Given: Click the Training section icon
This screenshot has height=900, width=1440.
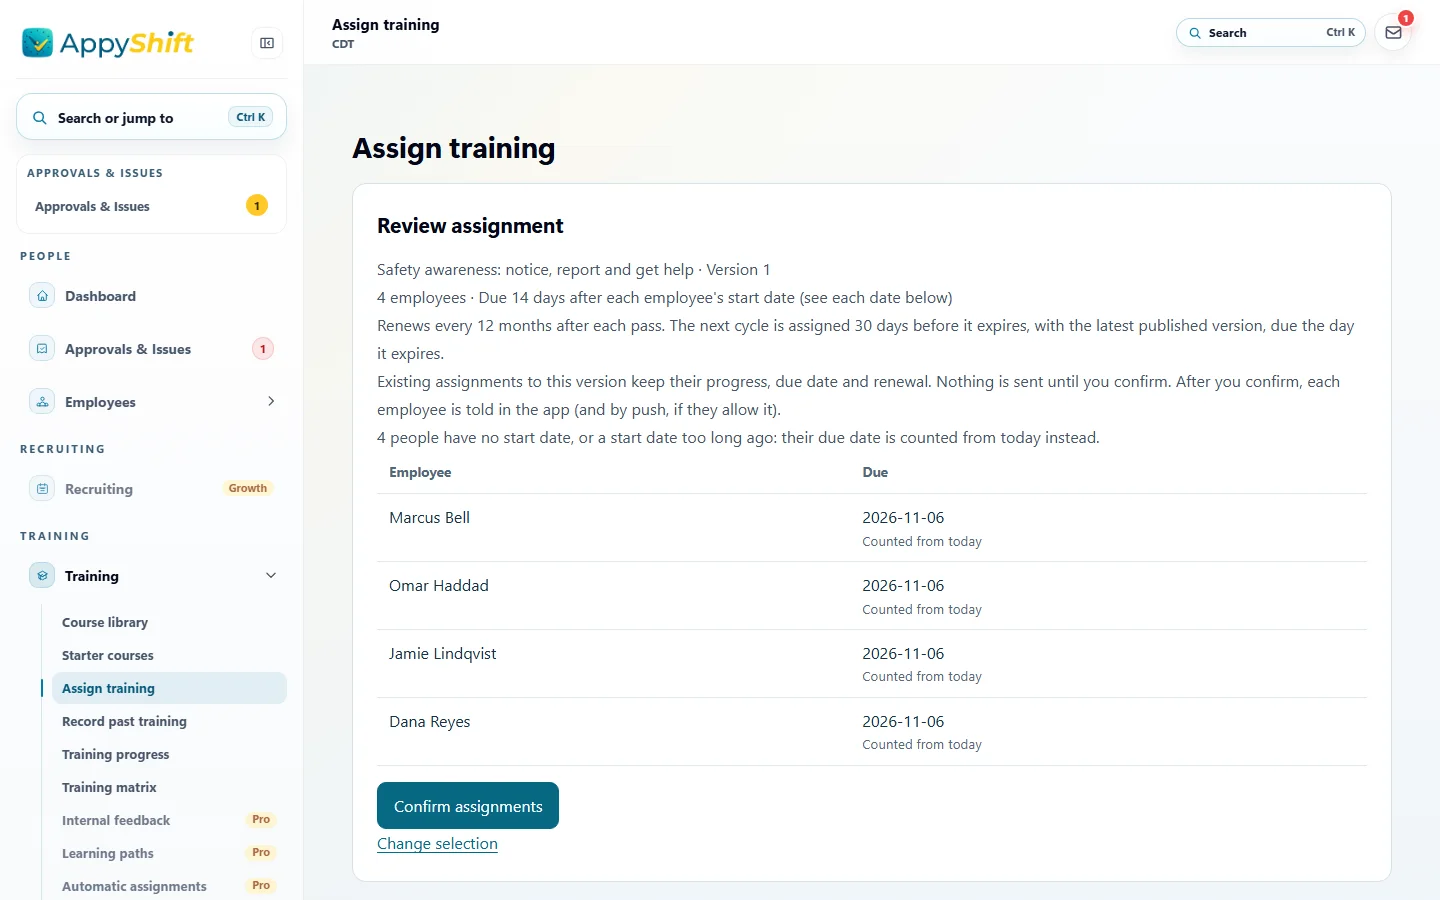Looking at the screenshot, I should [42, 576].
